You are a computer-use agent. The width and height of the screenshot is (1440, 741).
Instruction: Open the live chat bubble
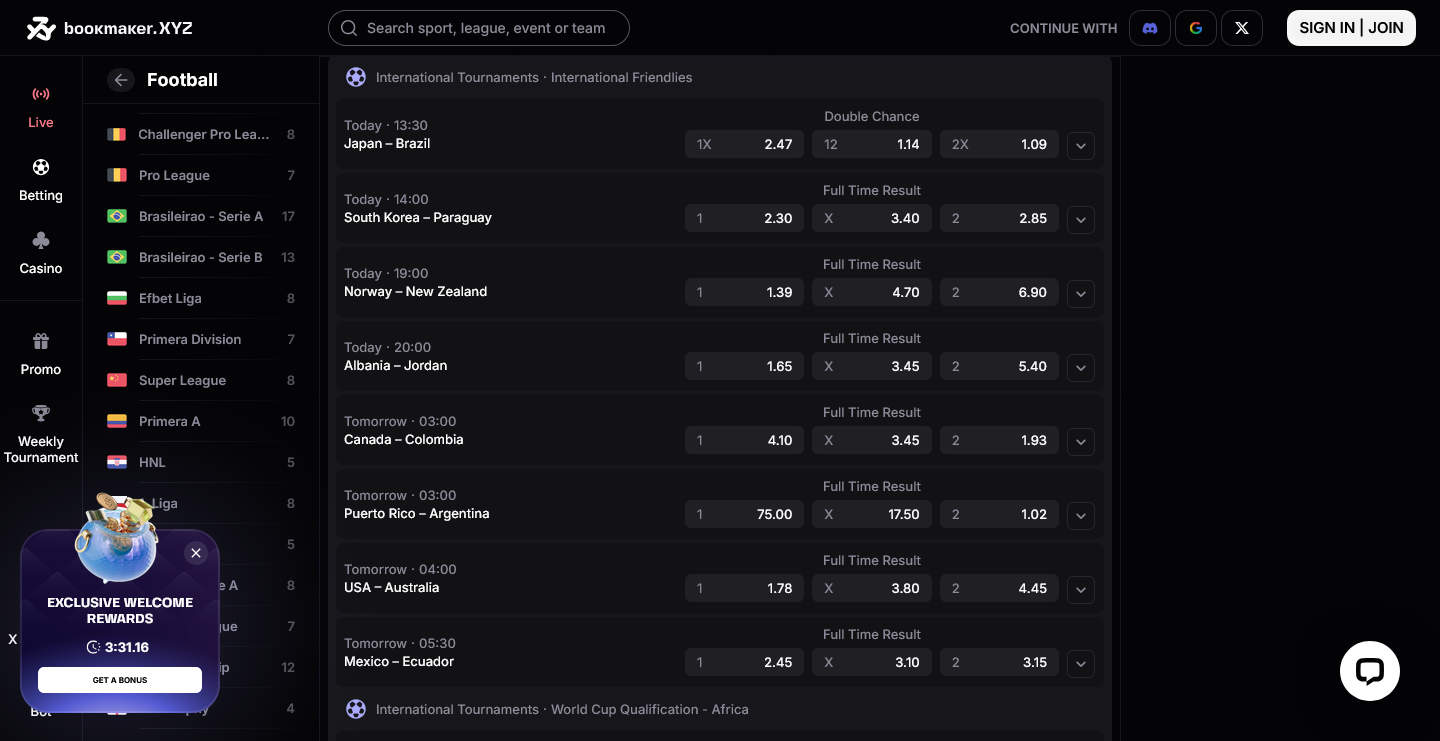point(1369,671)
